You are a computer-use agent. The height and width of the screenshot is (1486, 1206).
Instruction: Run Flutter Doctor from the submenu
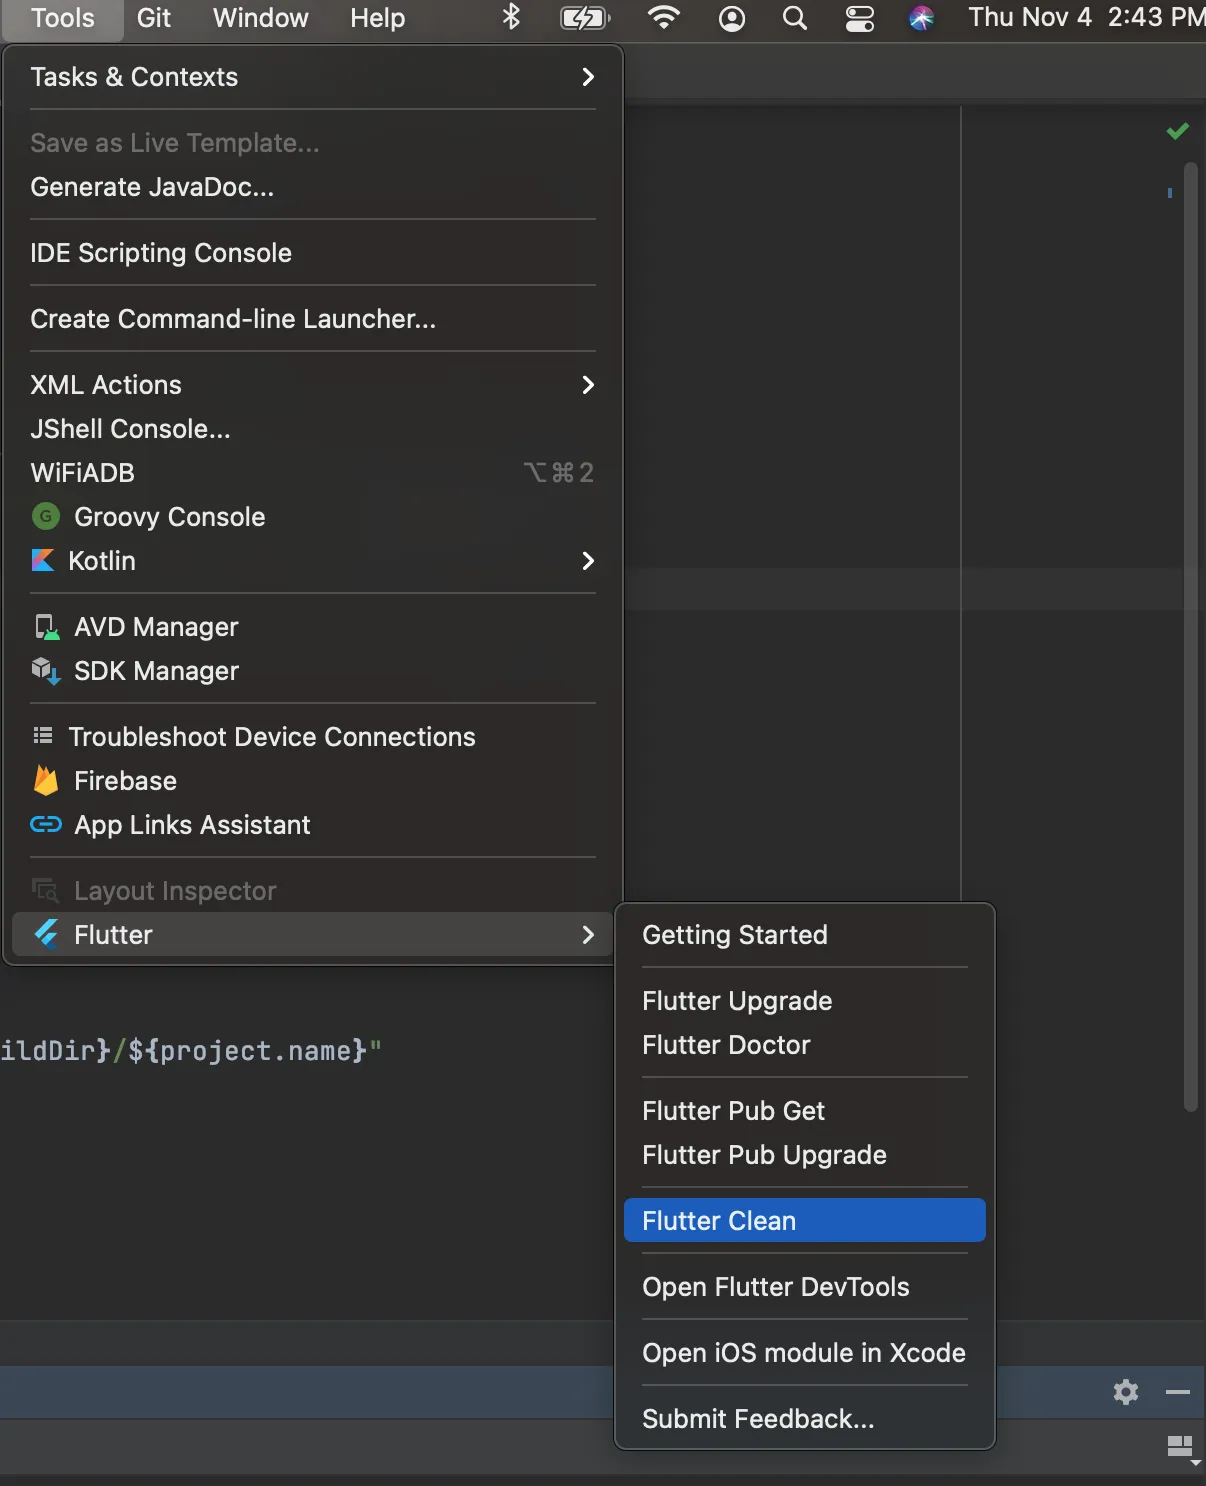pos(726,1044)
